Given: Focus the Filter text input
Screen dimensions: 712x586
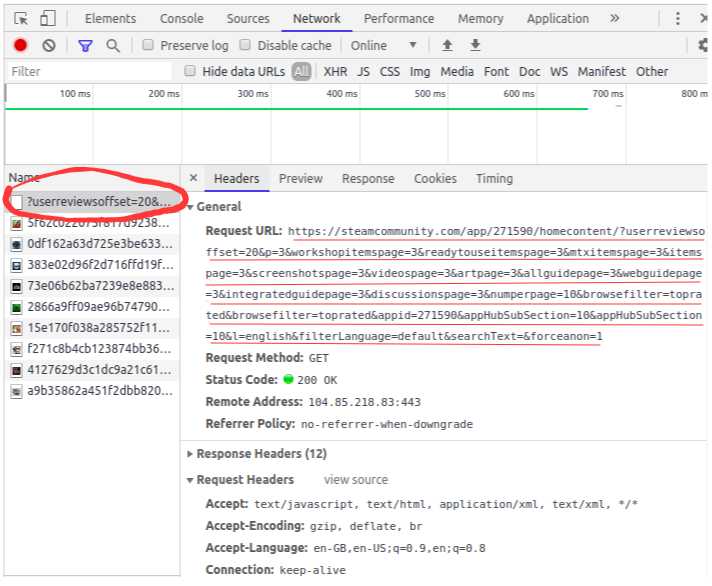Looking at the screenshot, I should [91, 72].
